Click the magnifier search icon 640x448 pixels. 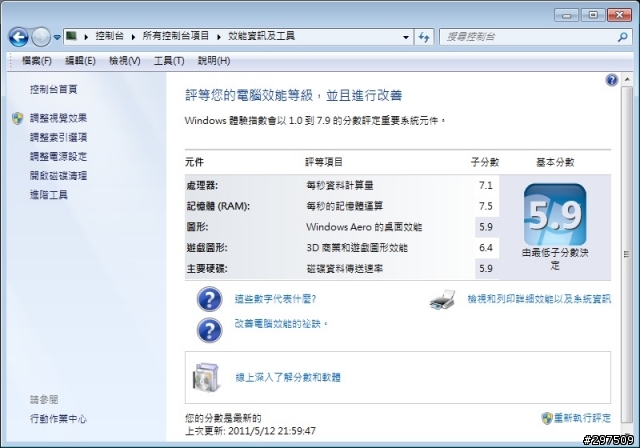point(623,37)
